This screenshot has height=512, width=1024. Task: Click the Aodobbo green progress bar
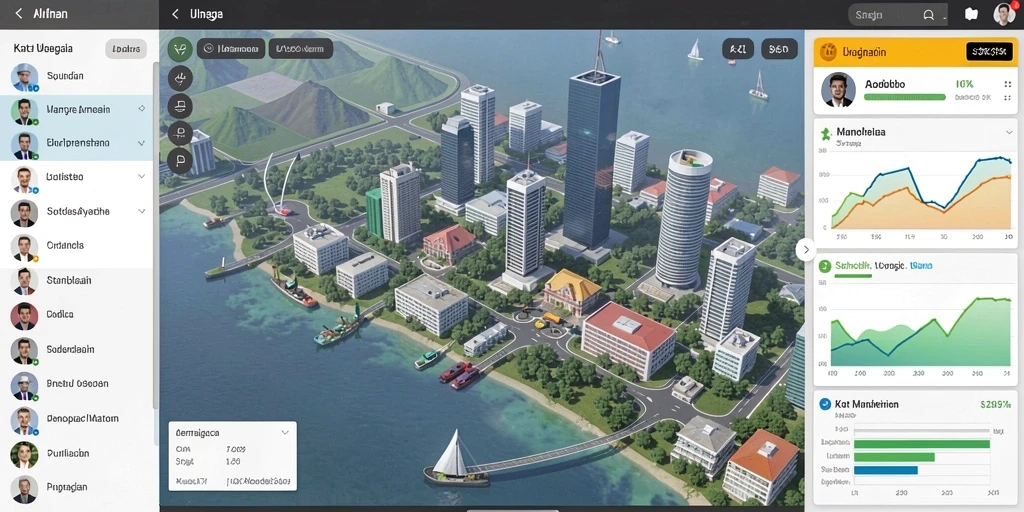[904, 97]
